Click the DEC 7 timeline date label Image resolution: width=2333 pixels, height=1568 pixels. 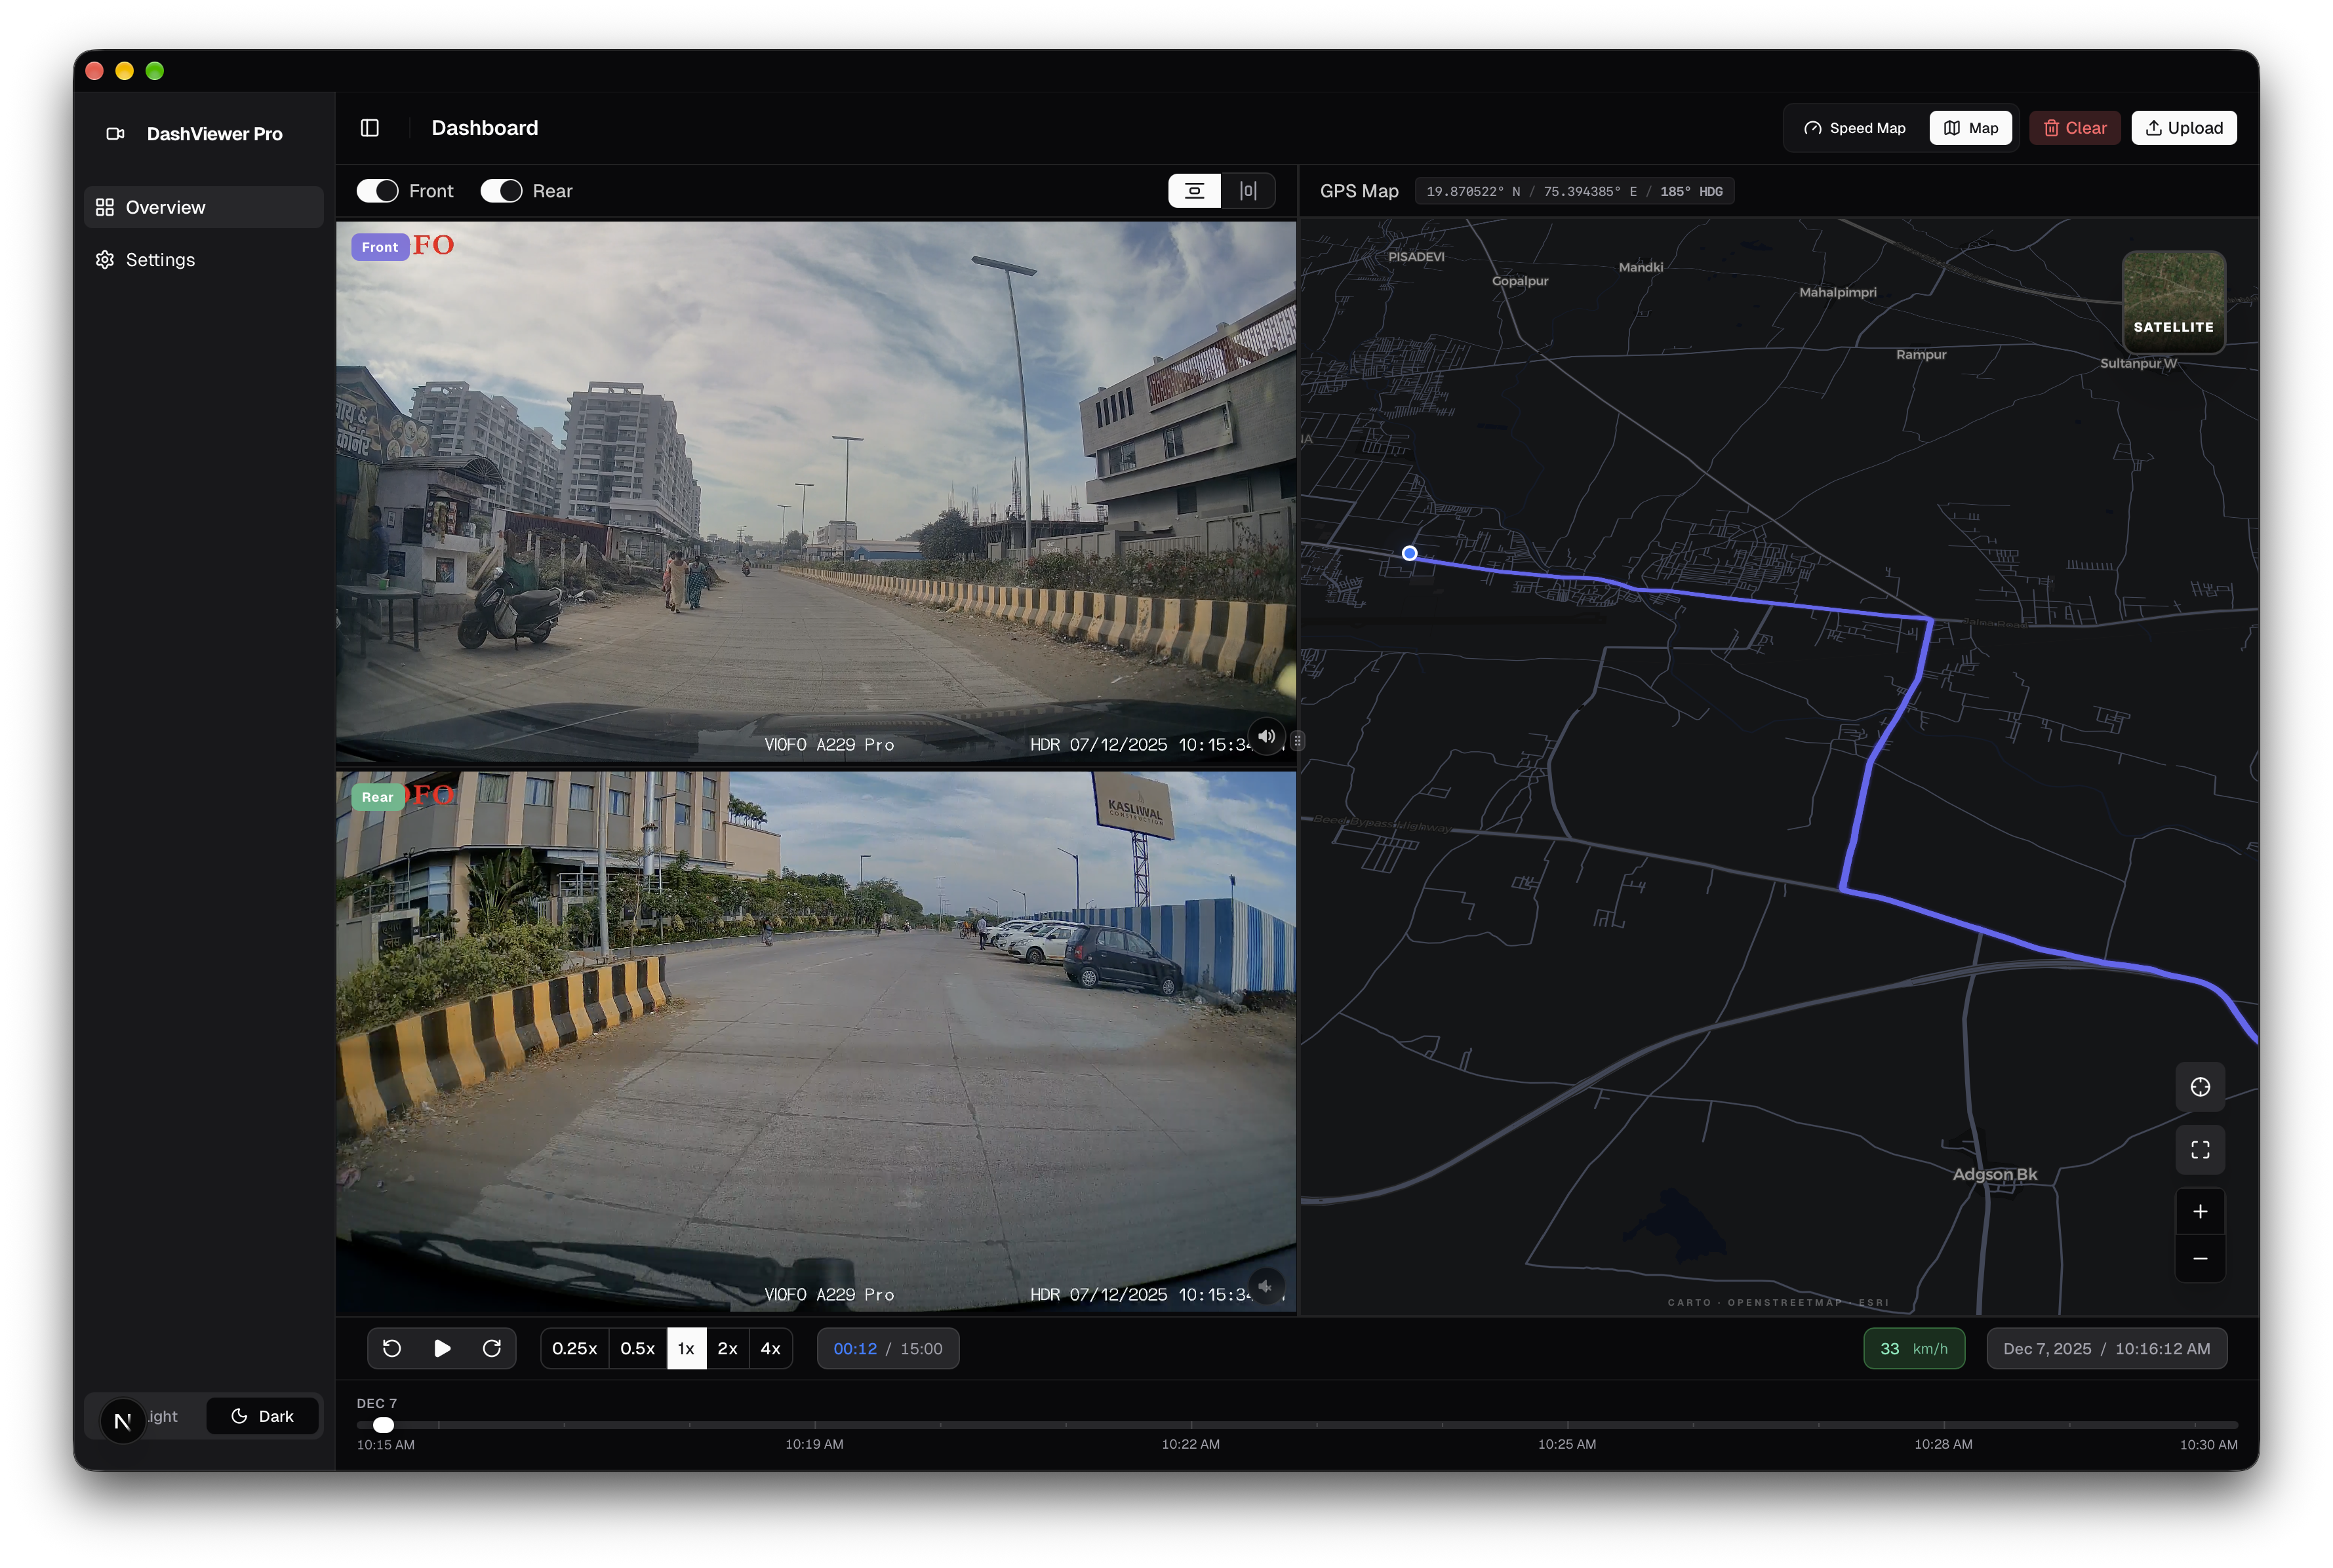[376, 1403]
